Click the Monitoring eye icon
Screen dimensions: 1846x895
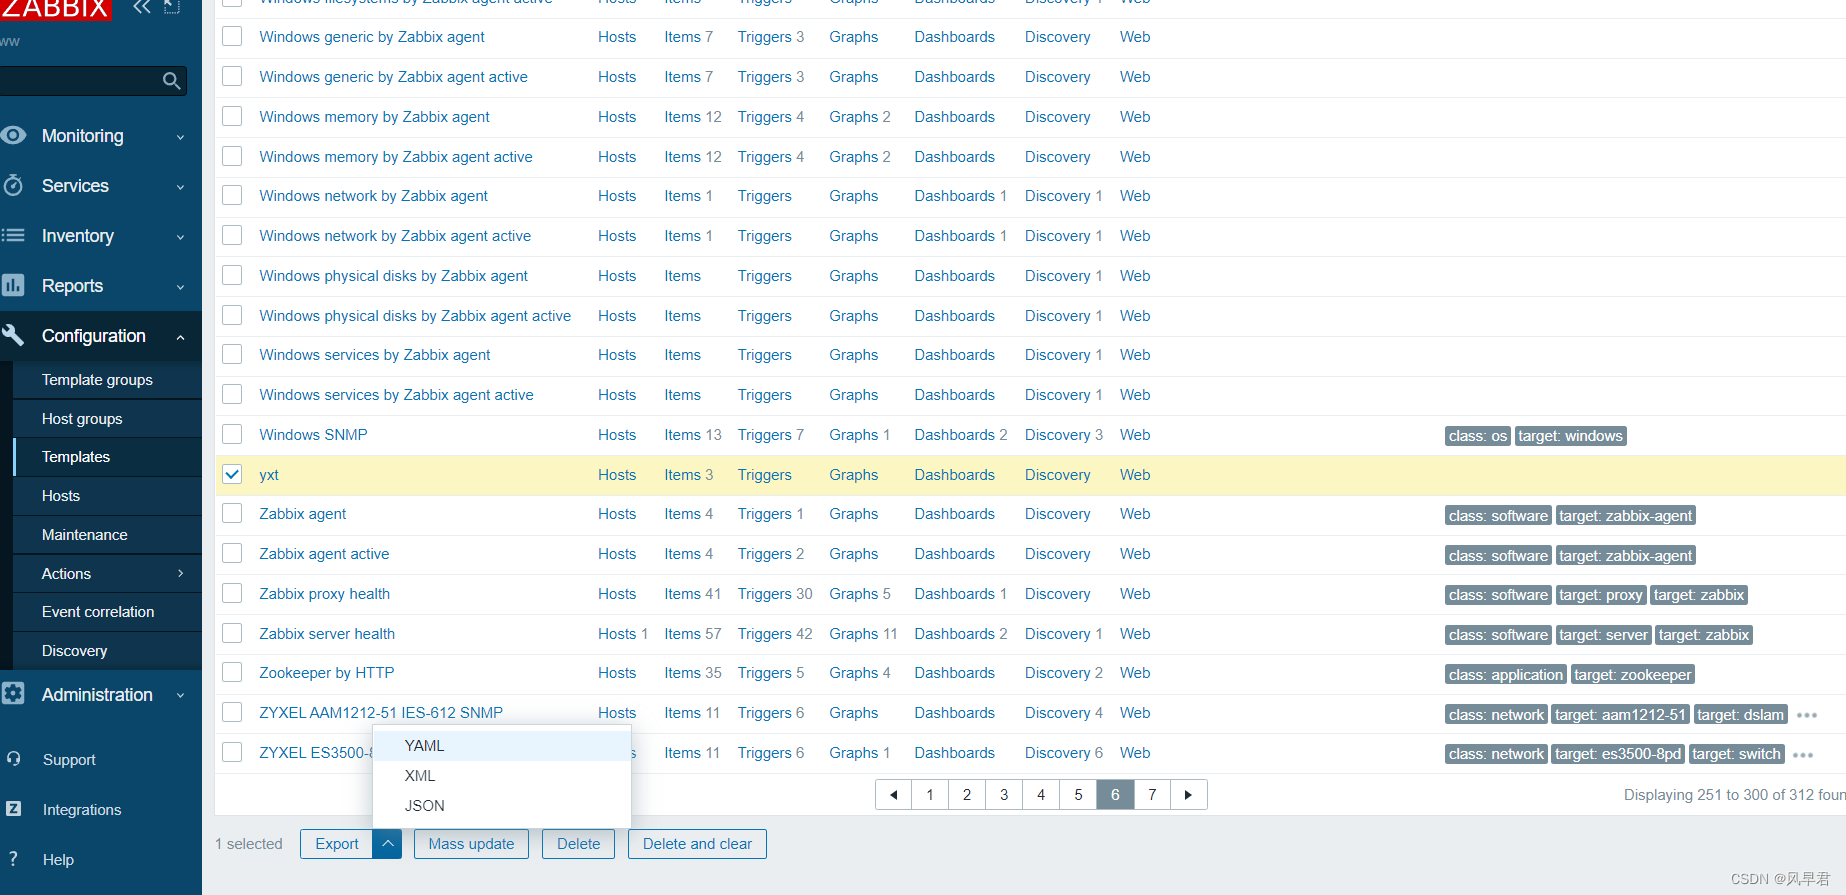[x=13, y=135]
